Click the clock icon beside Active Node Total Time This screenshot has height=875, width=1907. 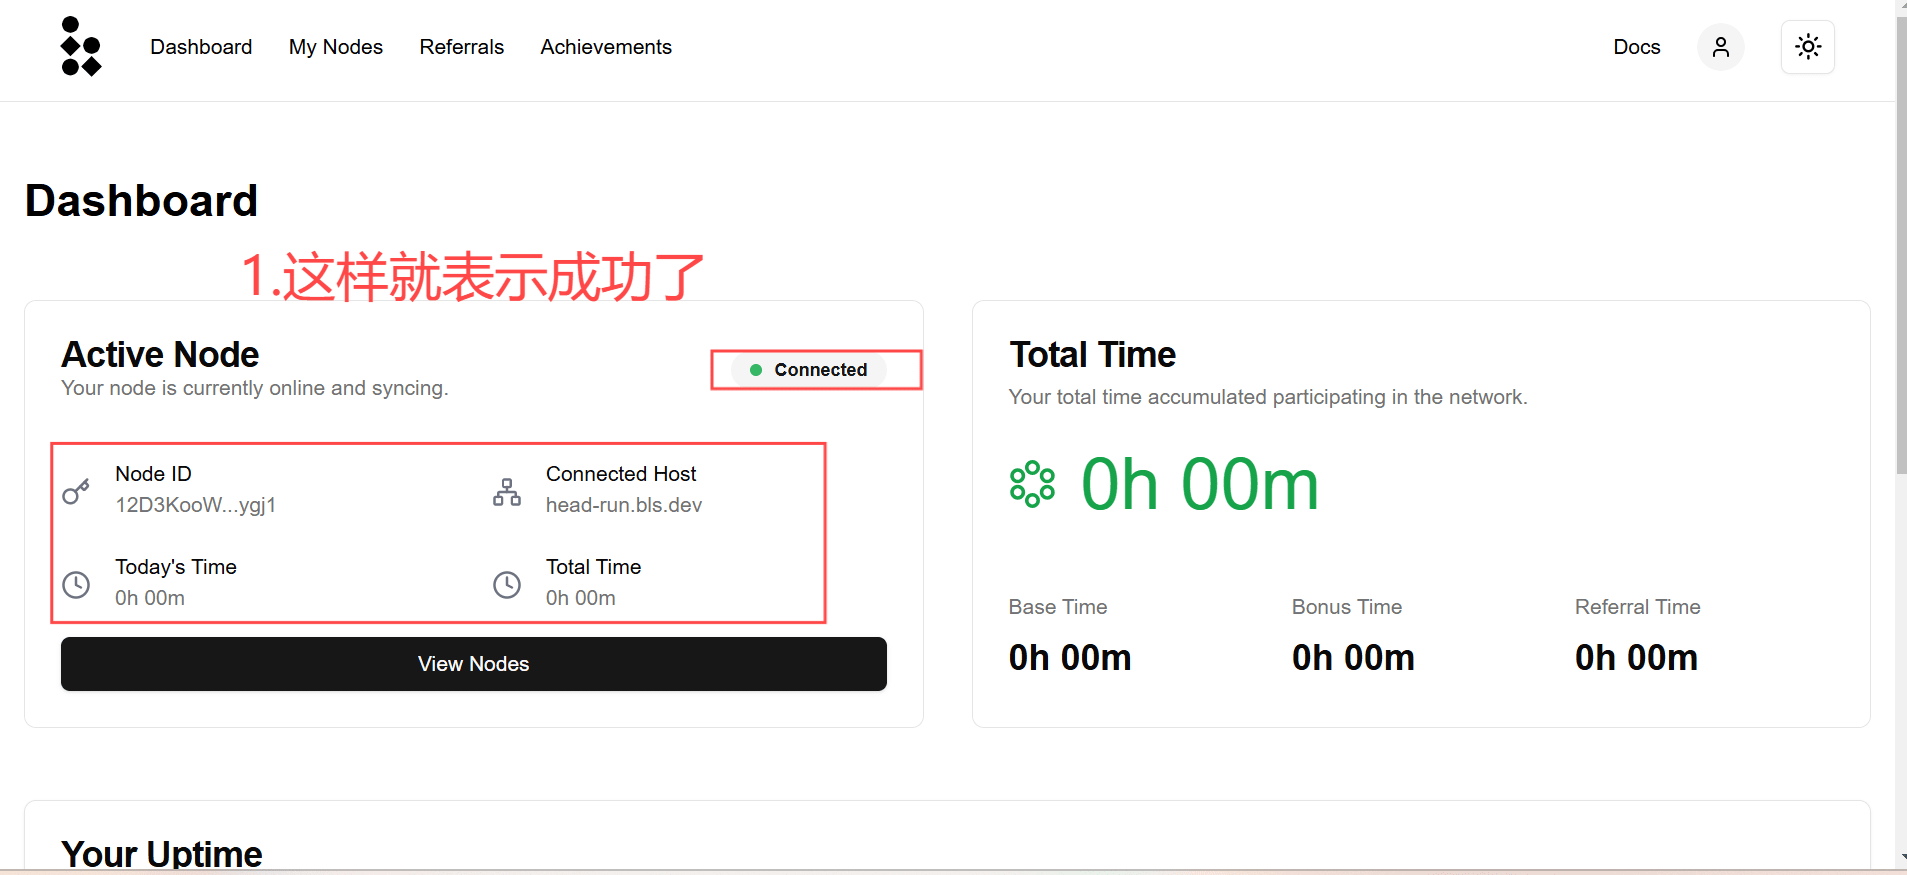tap(507, 584)
